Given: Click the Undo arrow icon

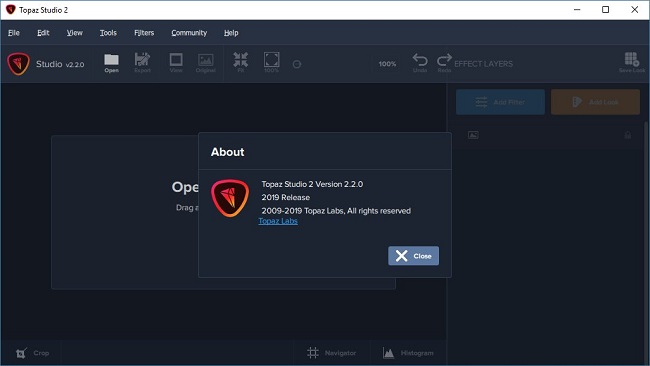Looking at the screenshot, I should [420, 60].
